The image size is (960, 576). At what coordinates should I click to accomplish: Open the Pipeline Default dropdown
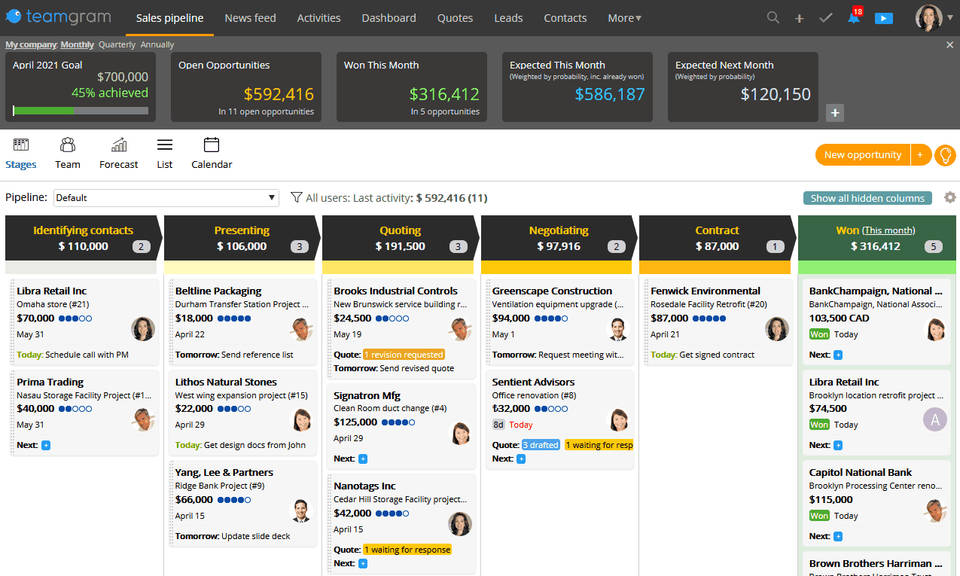(166, 198)
